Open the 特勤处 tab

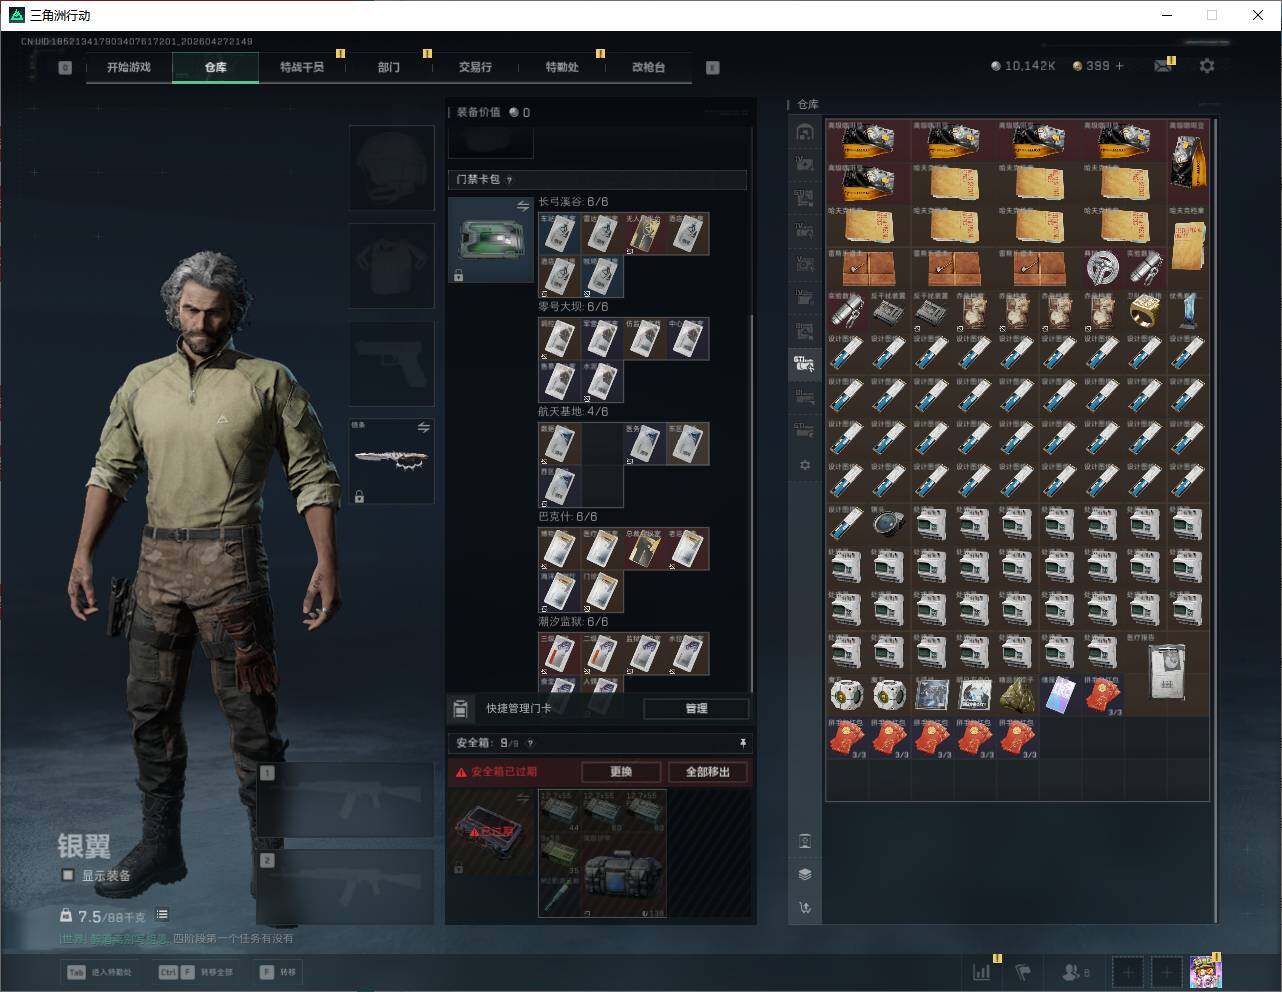click(562, 67)
